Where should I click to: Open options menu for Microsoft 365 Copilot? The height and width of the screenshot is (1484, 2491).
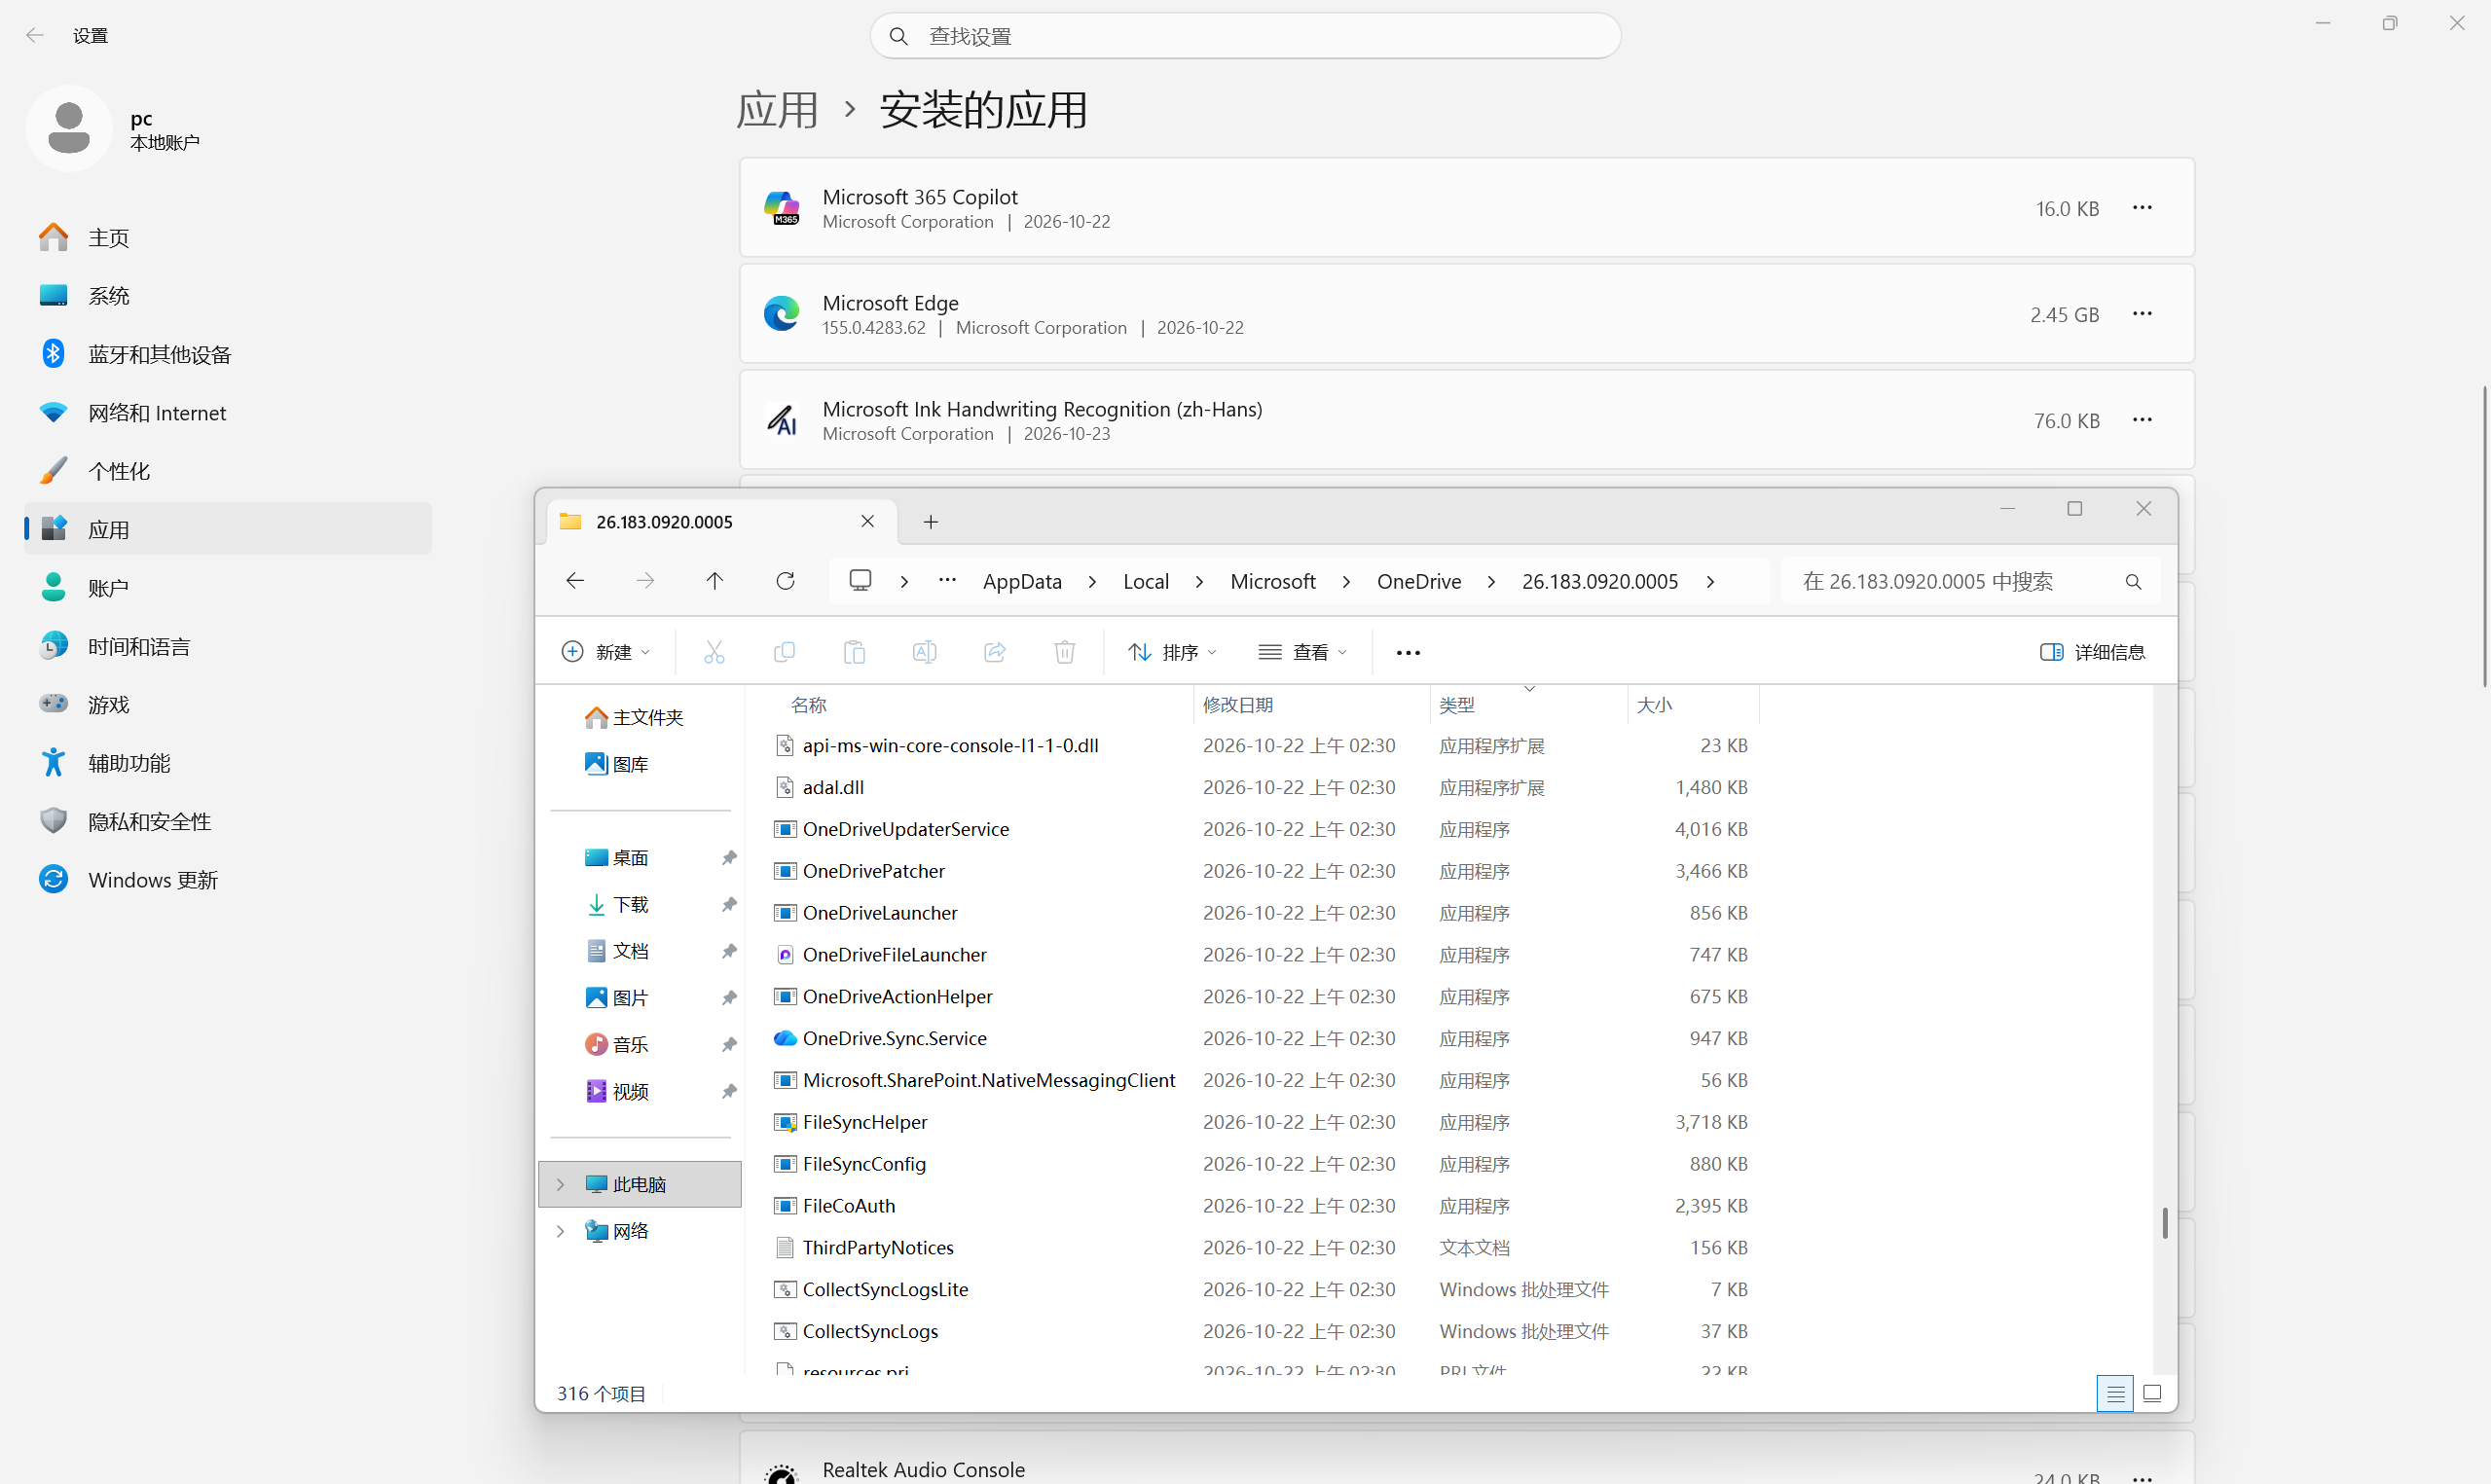click(x=2142, y=208)
